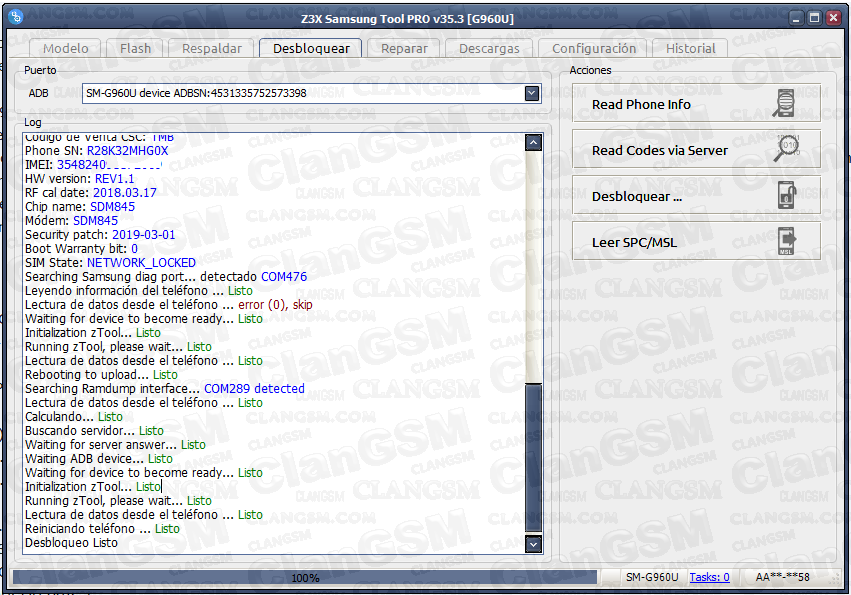
Task: Click 'COM289 detected' in the log
Action: tap(254, 389)
